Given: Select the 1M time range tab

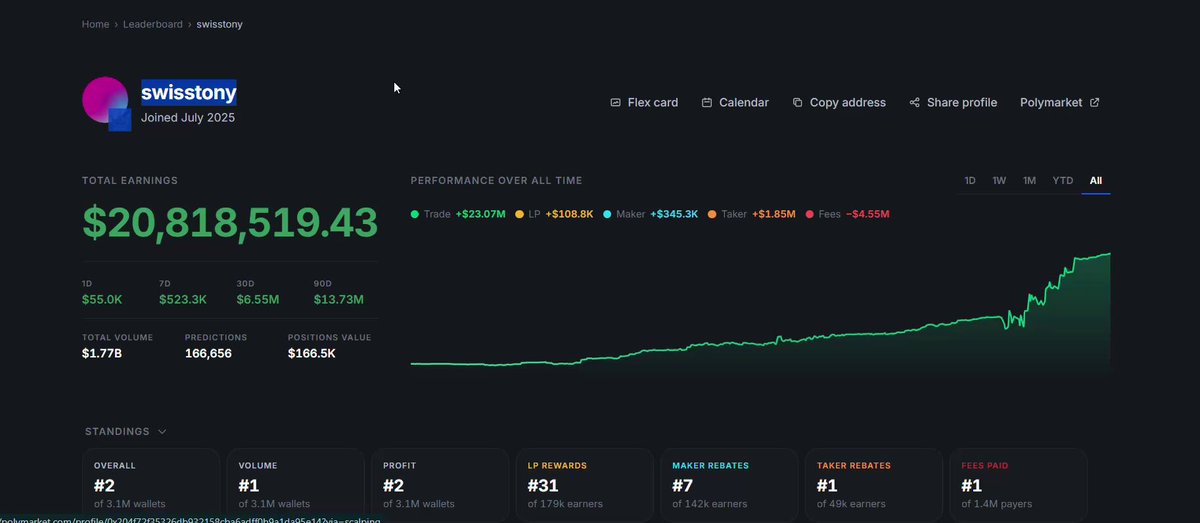Looking at the screenshot, I should (1029, 181).
